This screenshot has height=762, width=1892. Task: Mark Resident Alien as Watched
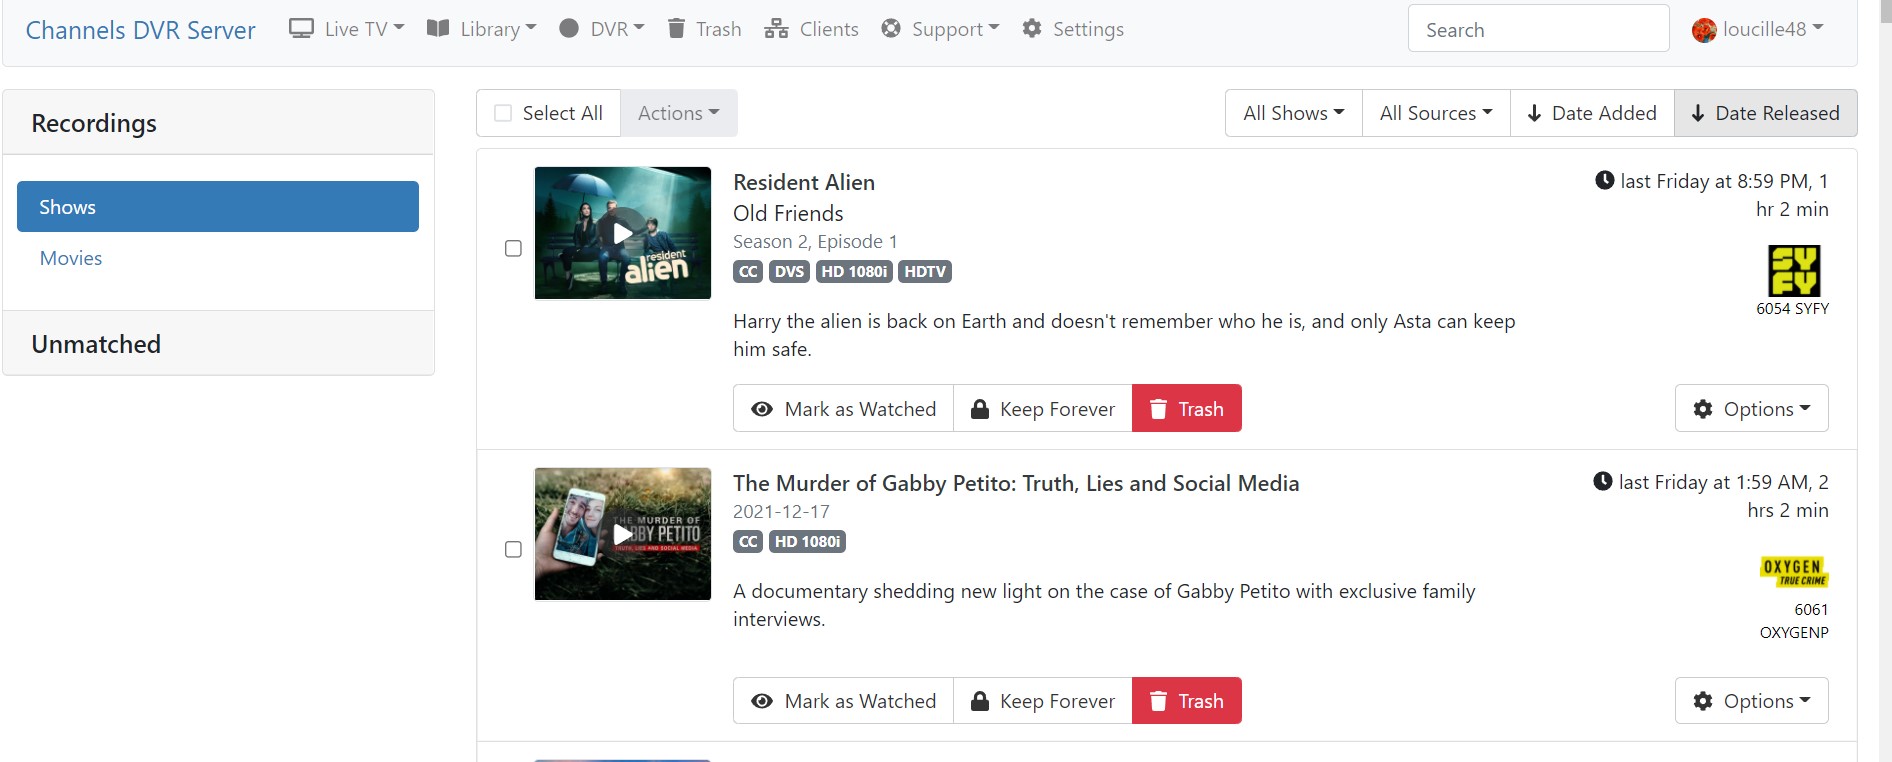[843, 408]
